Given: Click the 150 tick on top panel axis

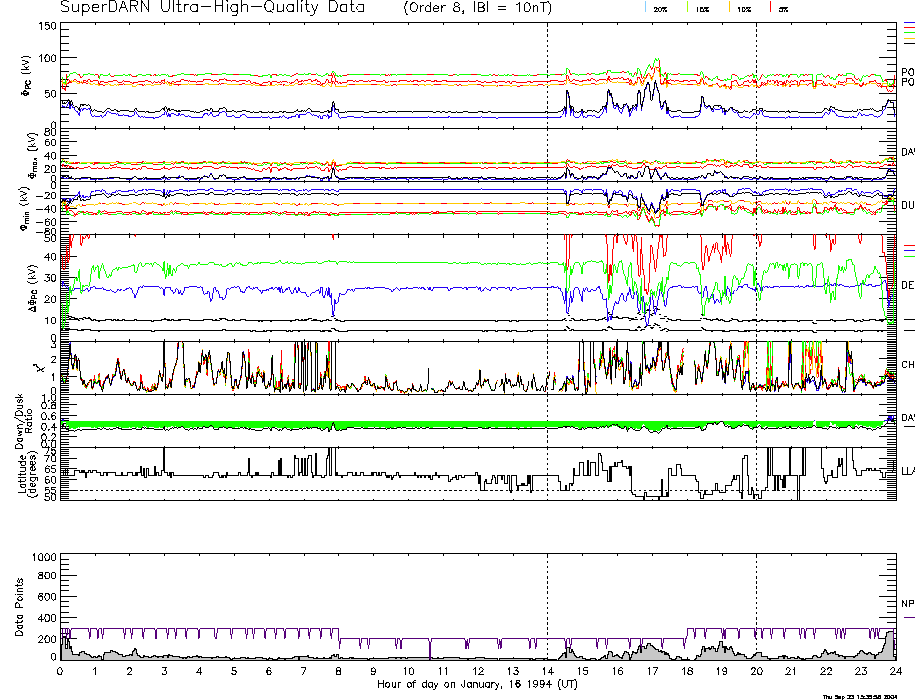Looking at the screenshot, I should pyautogui.click(x=48, y=25).
